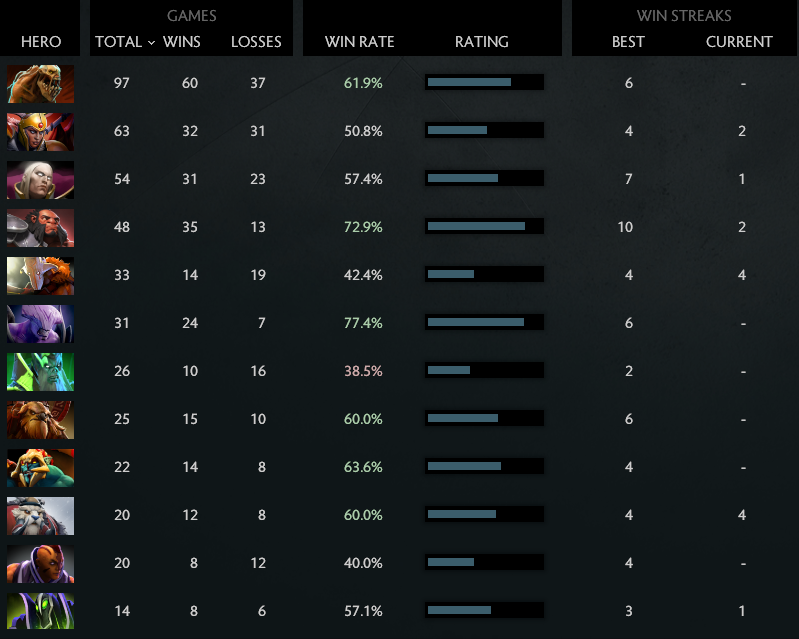799x639 pixels.
Task: Click rating bar in the 61.9% row
Action: [484, 82]
